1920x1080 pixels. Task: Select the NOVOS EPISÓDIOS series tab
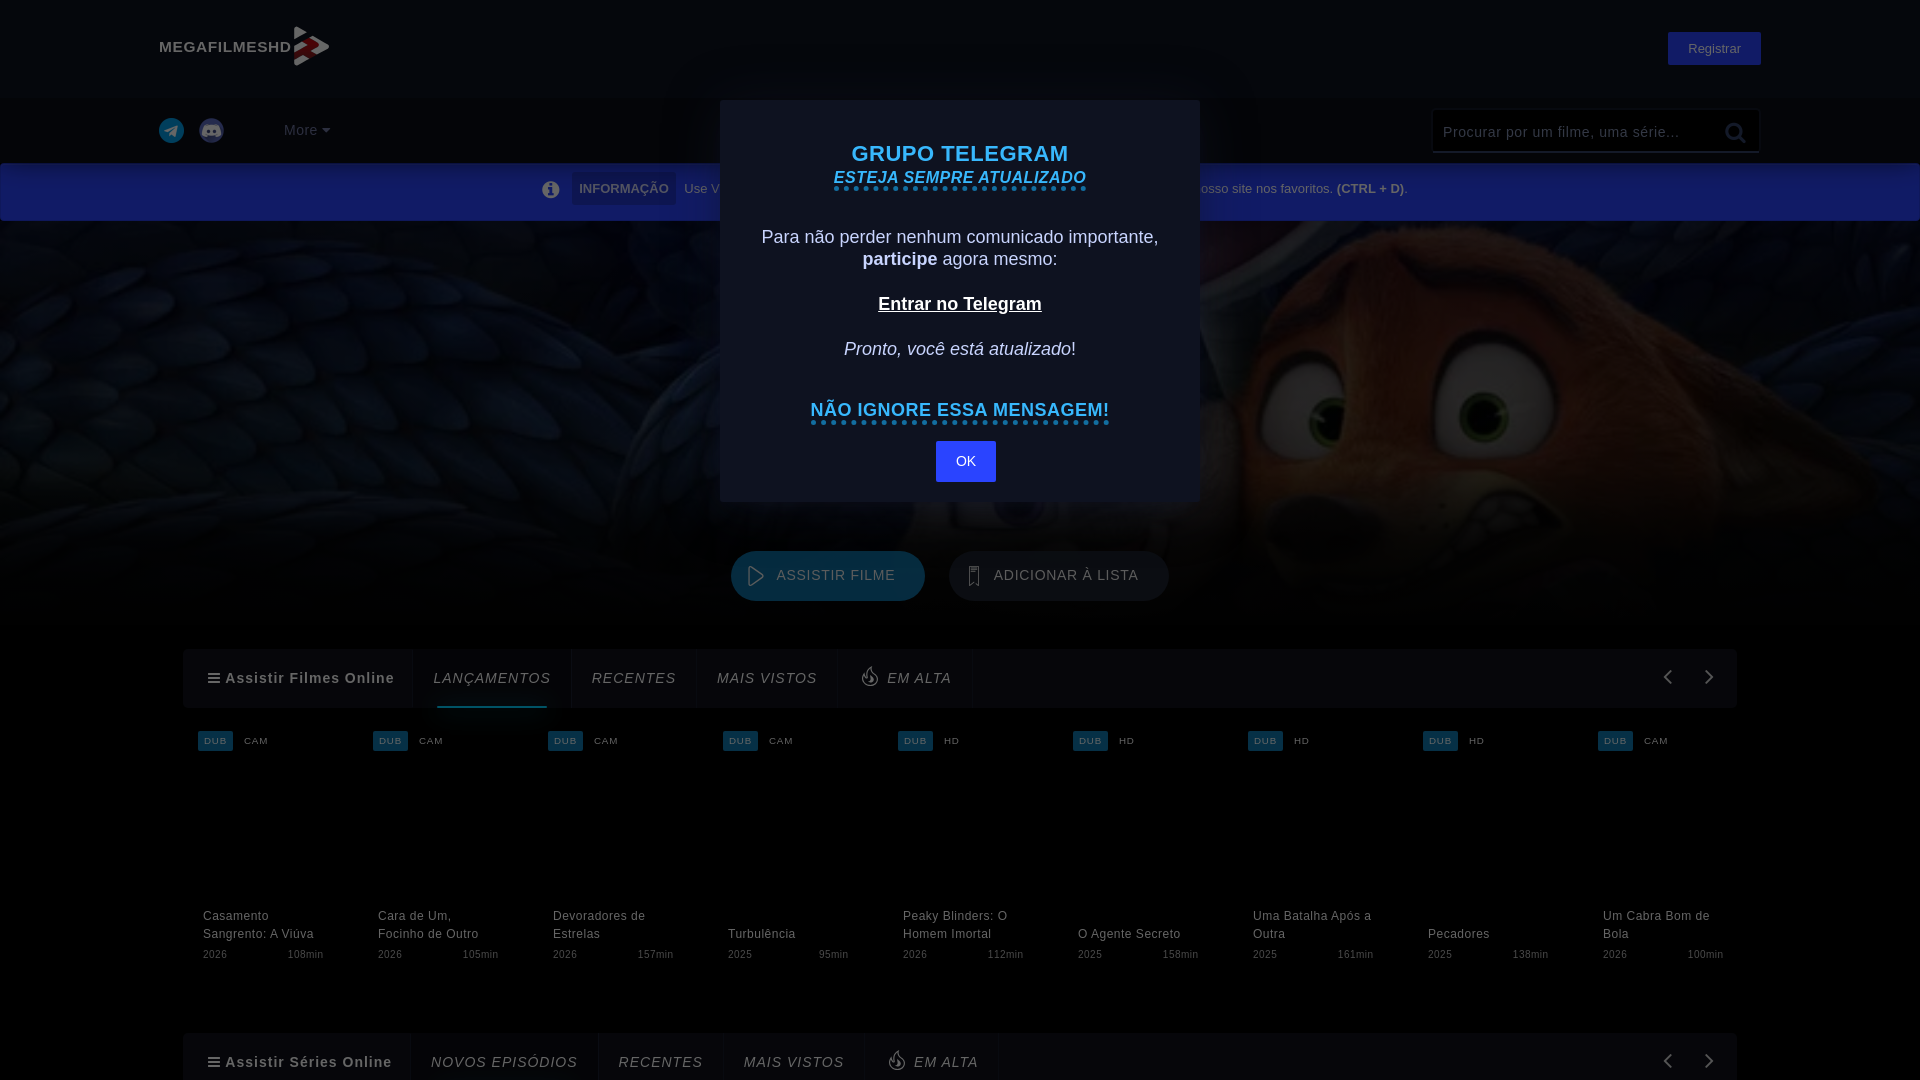pos(504,1062)
